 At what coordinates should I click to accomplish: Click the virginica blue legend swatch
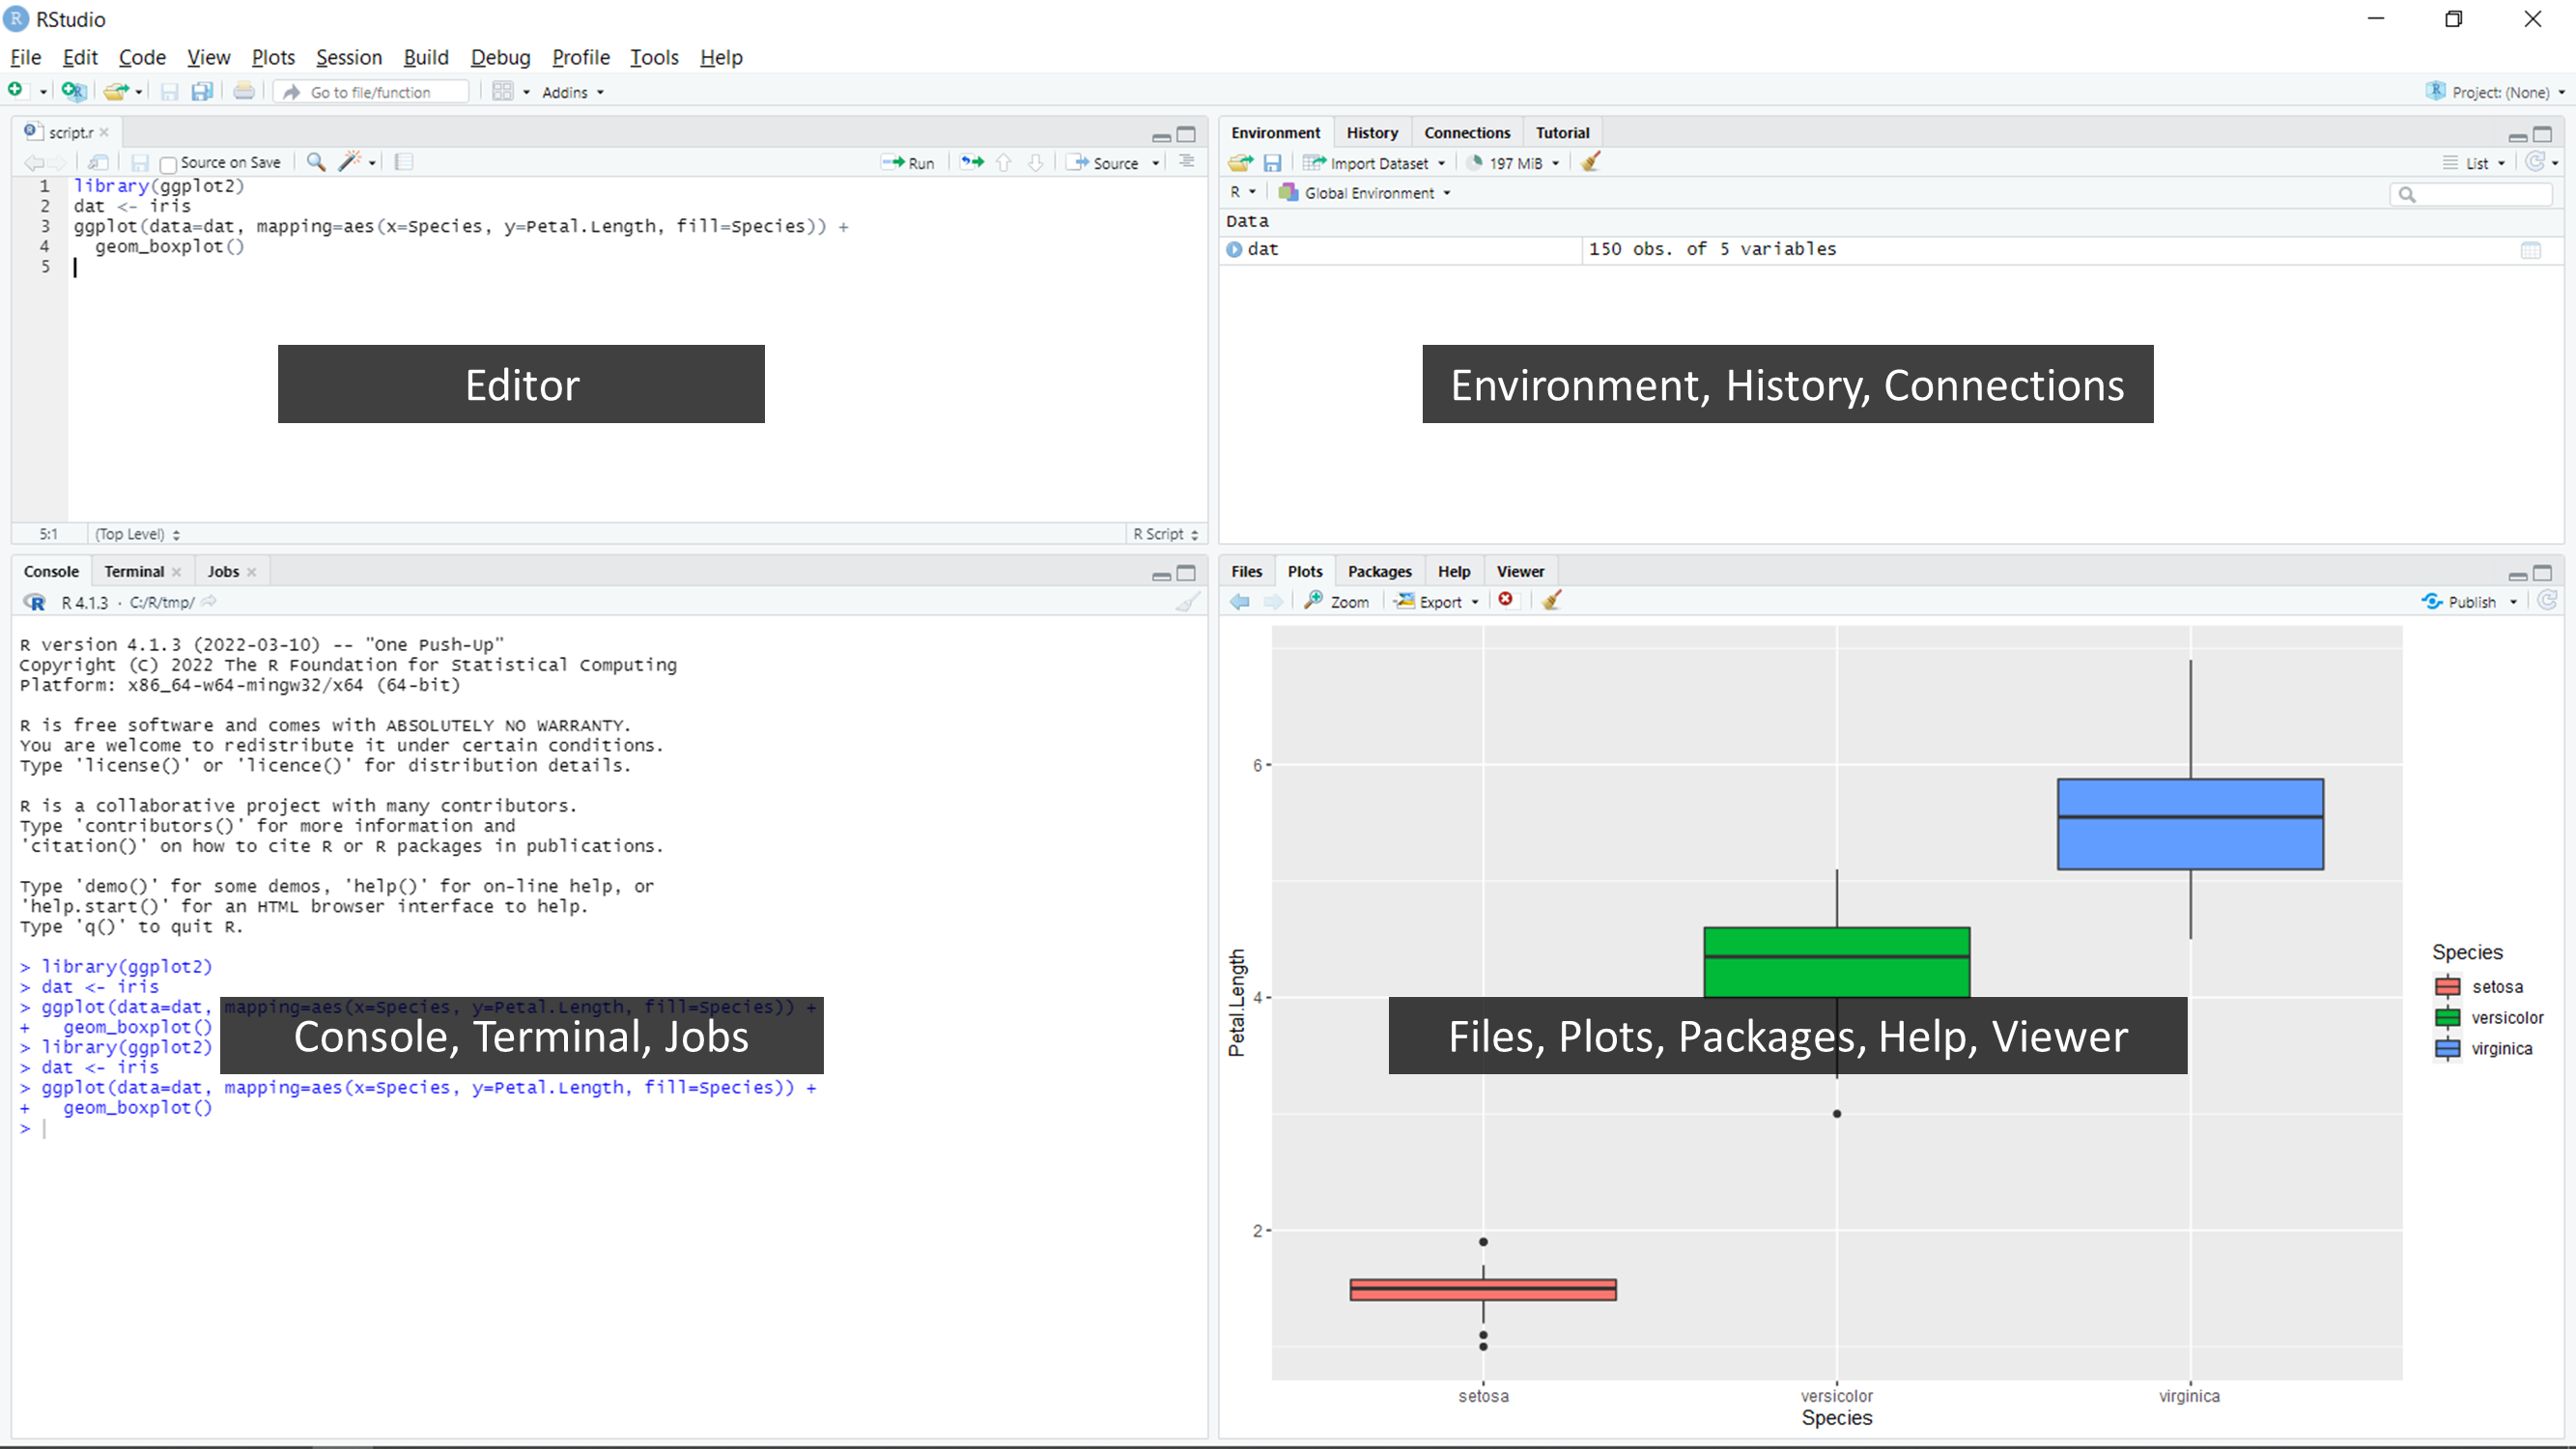click(2447, 1048)
